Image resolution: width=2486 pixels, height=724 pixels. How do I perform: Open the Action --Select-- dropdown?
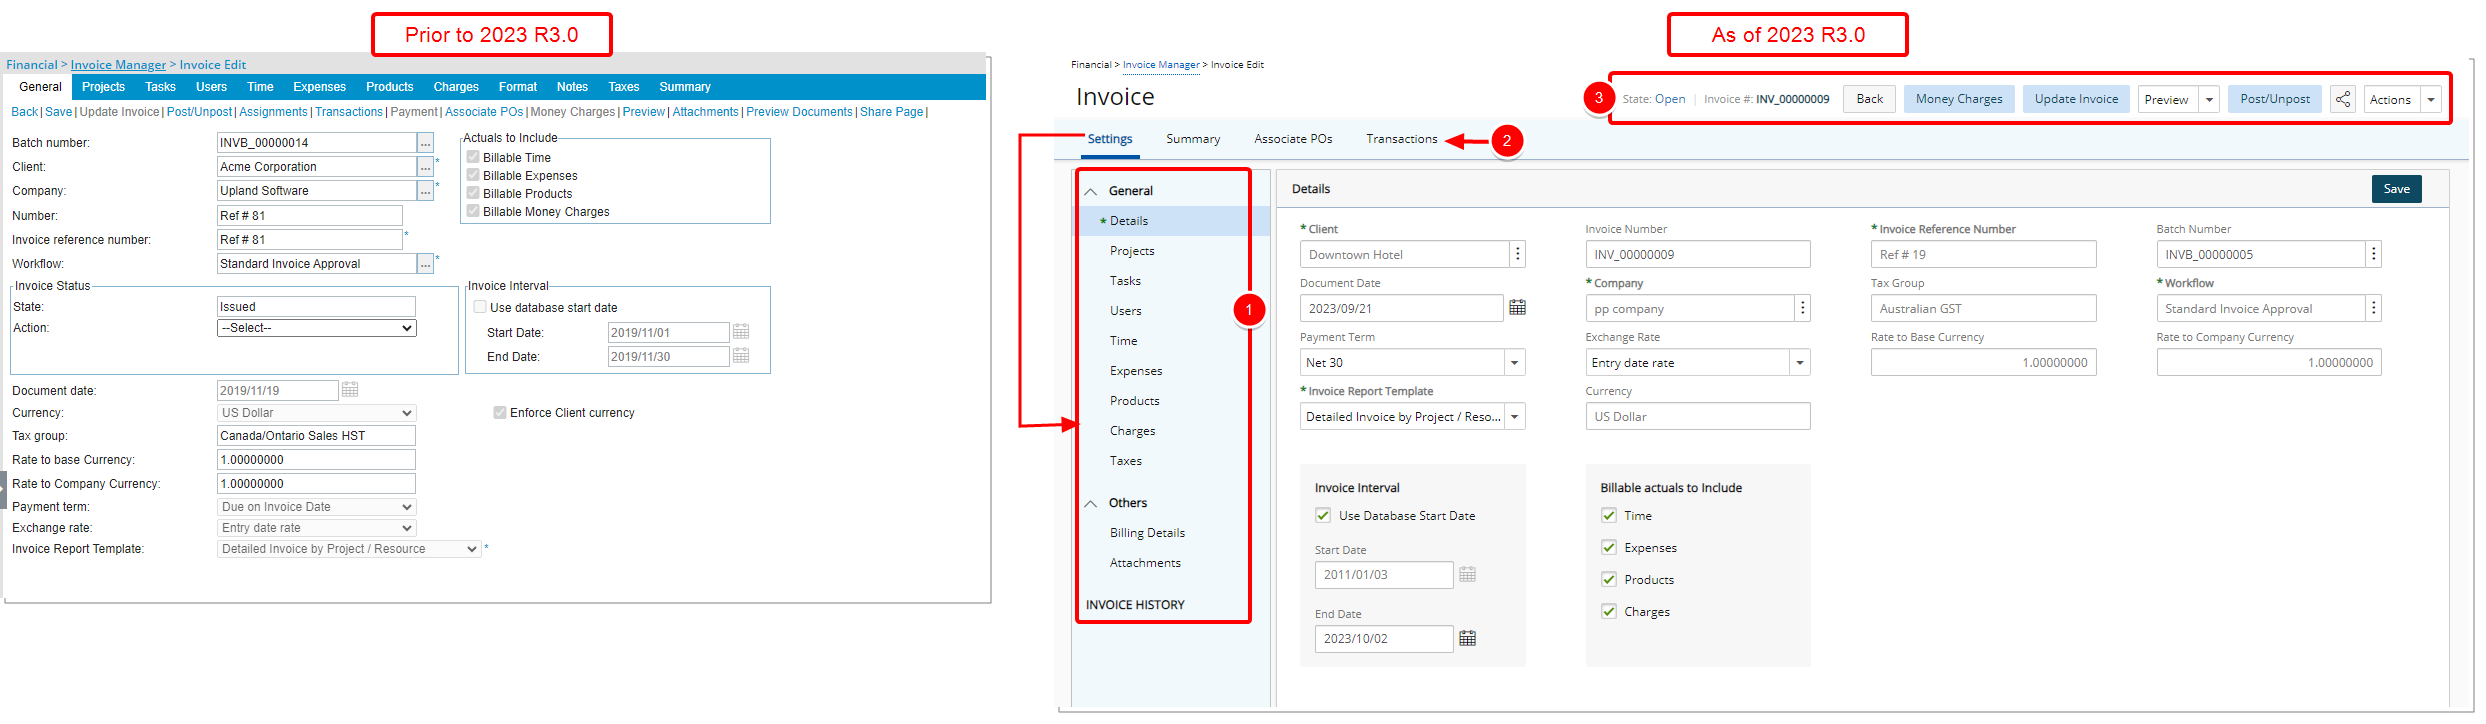[x=316, y=328]
